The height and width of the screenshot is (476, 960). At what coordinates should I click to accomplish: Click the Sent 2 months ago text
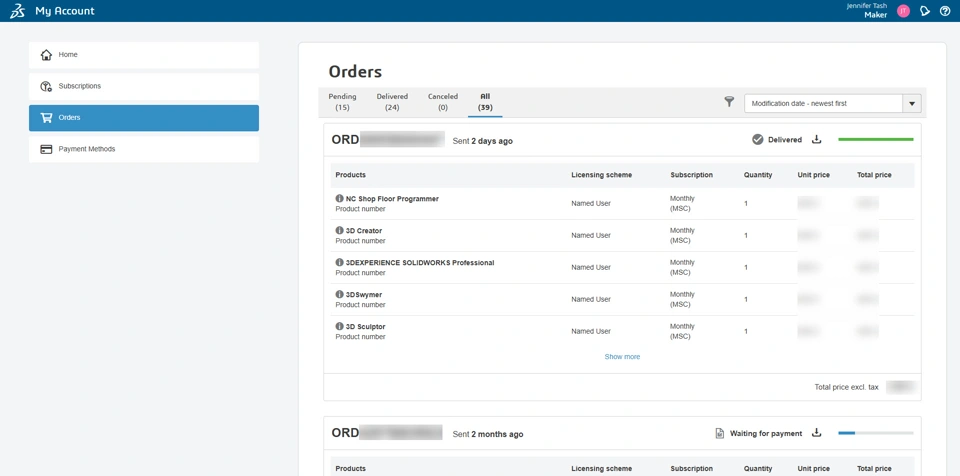(x=488, y=434)
